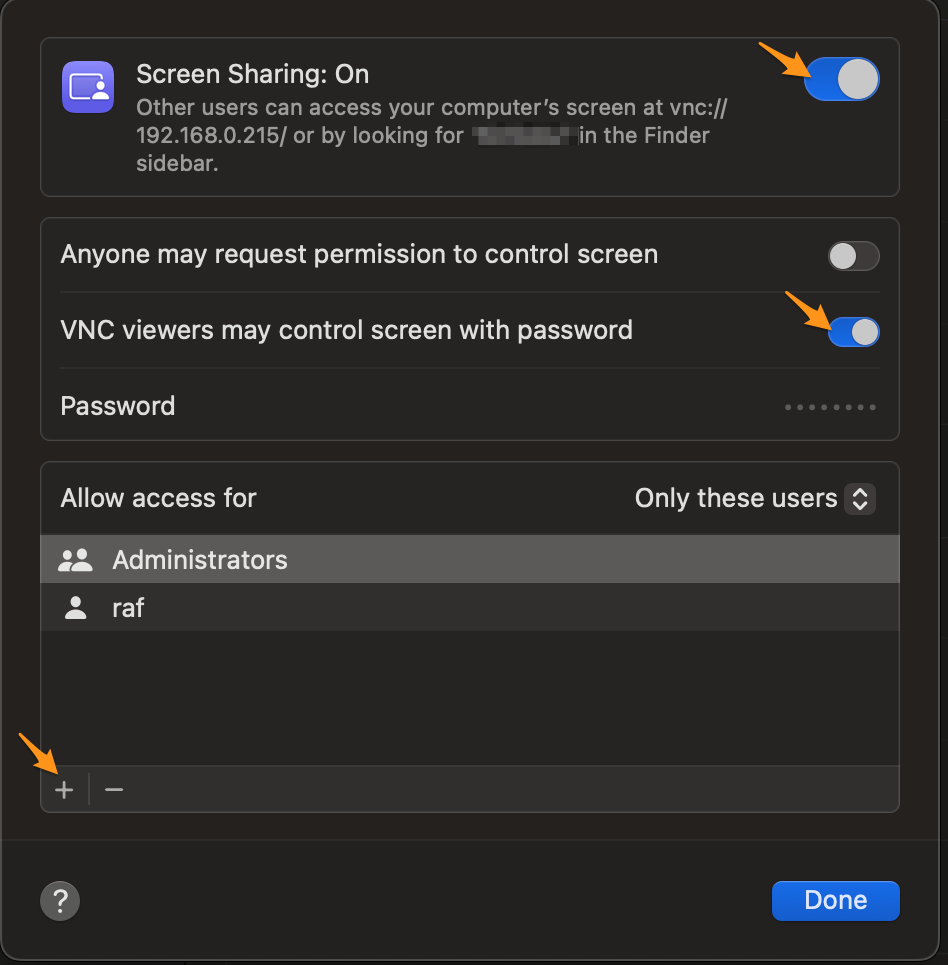Image resolution: width=948 pixels, height=965 pixels.
Task: Enable anyone may request permission to control screen
Action: (x=853, y=256)
